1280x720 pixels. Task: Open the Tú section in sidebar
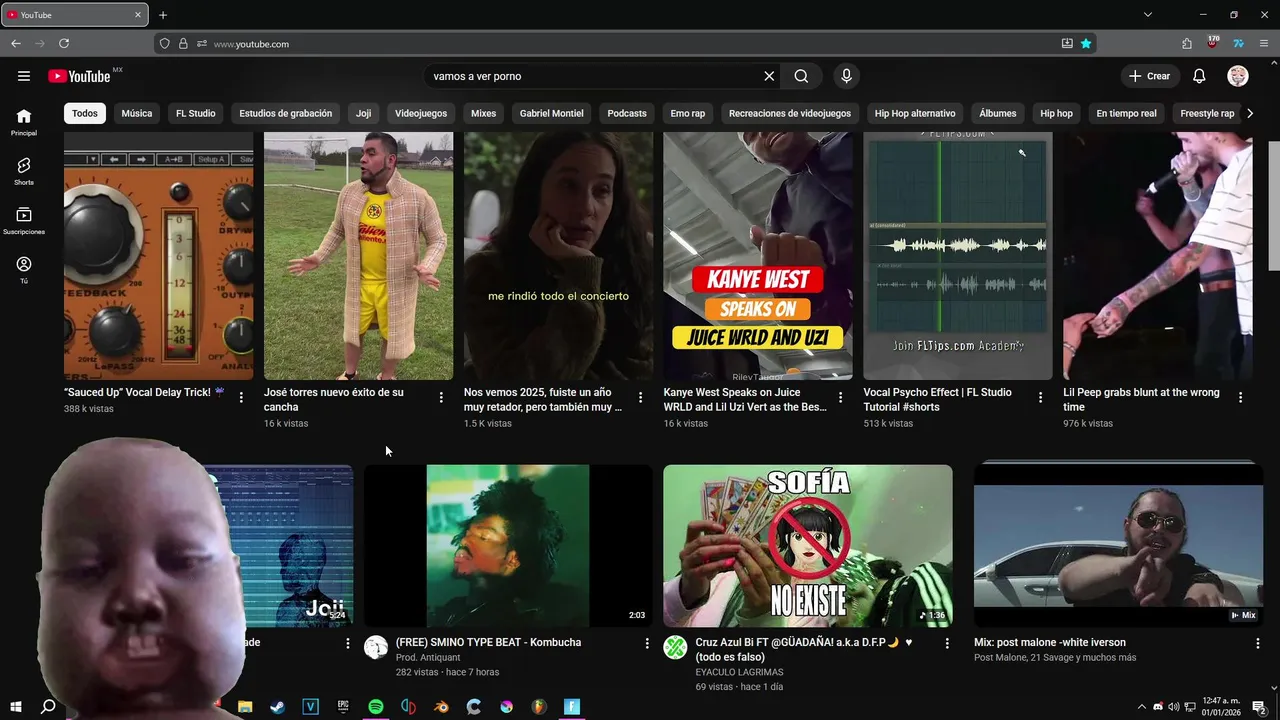[24, 270]
